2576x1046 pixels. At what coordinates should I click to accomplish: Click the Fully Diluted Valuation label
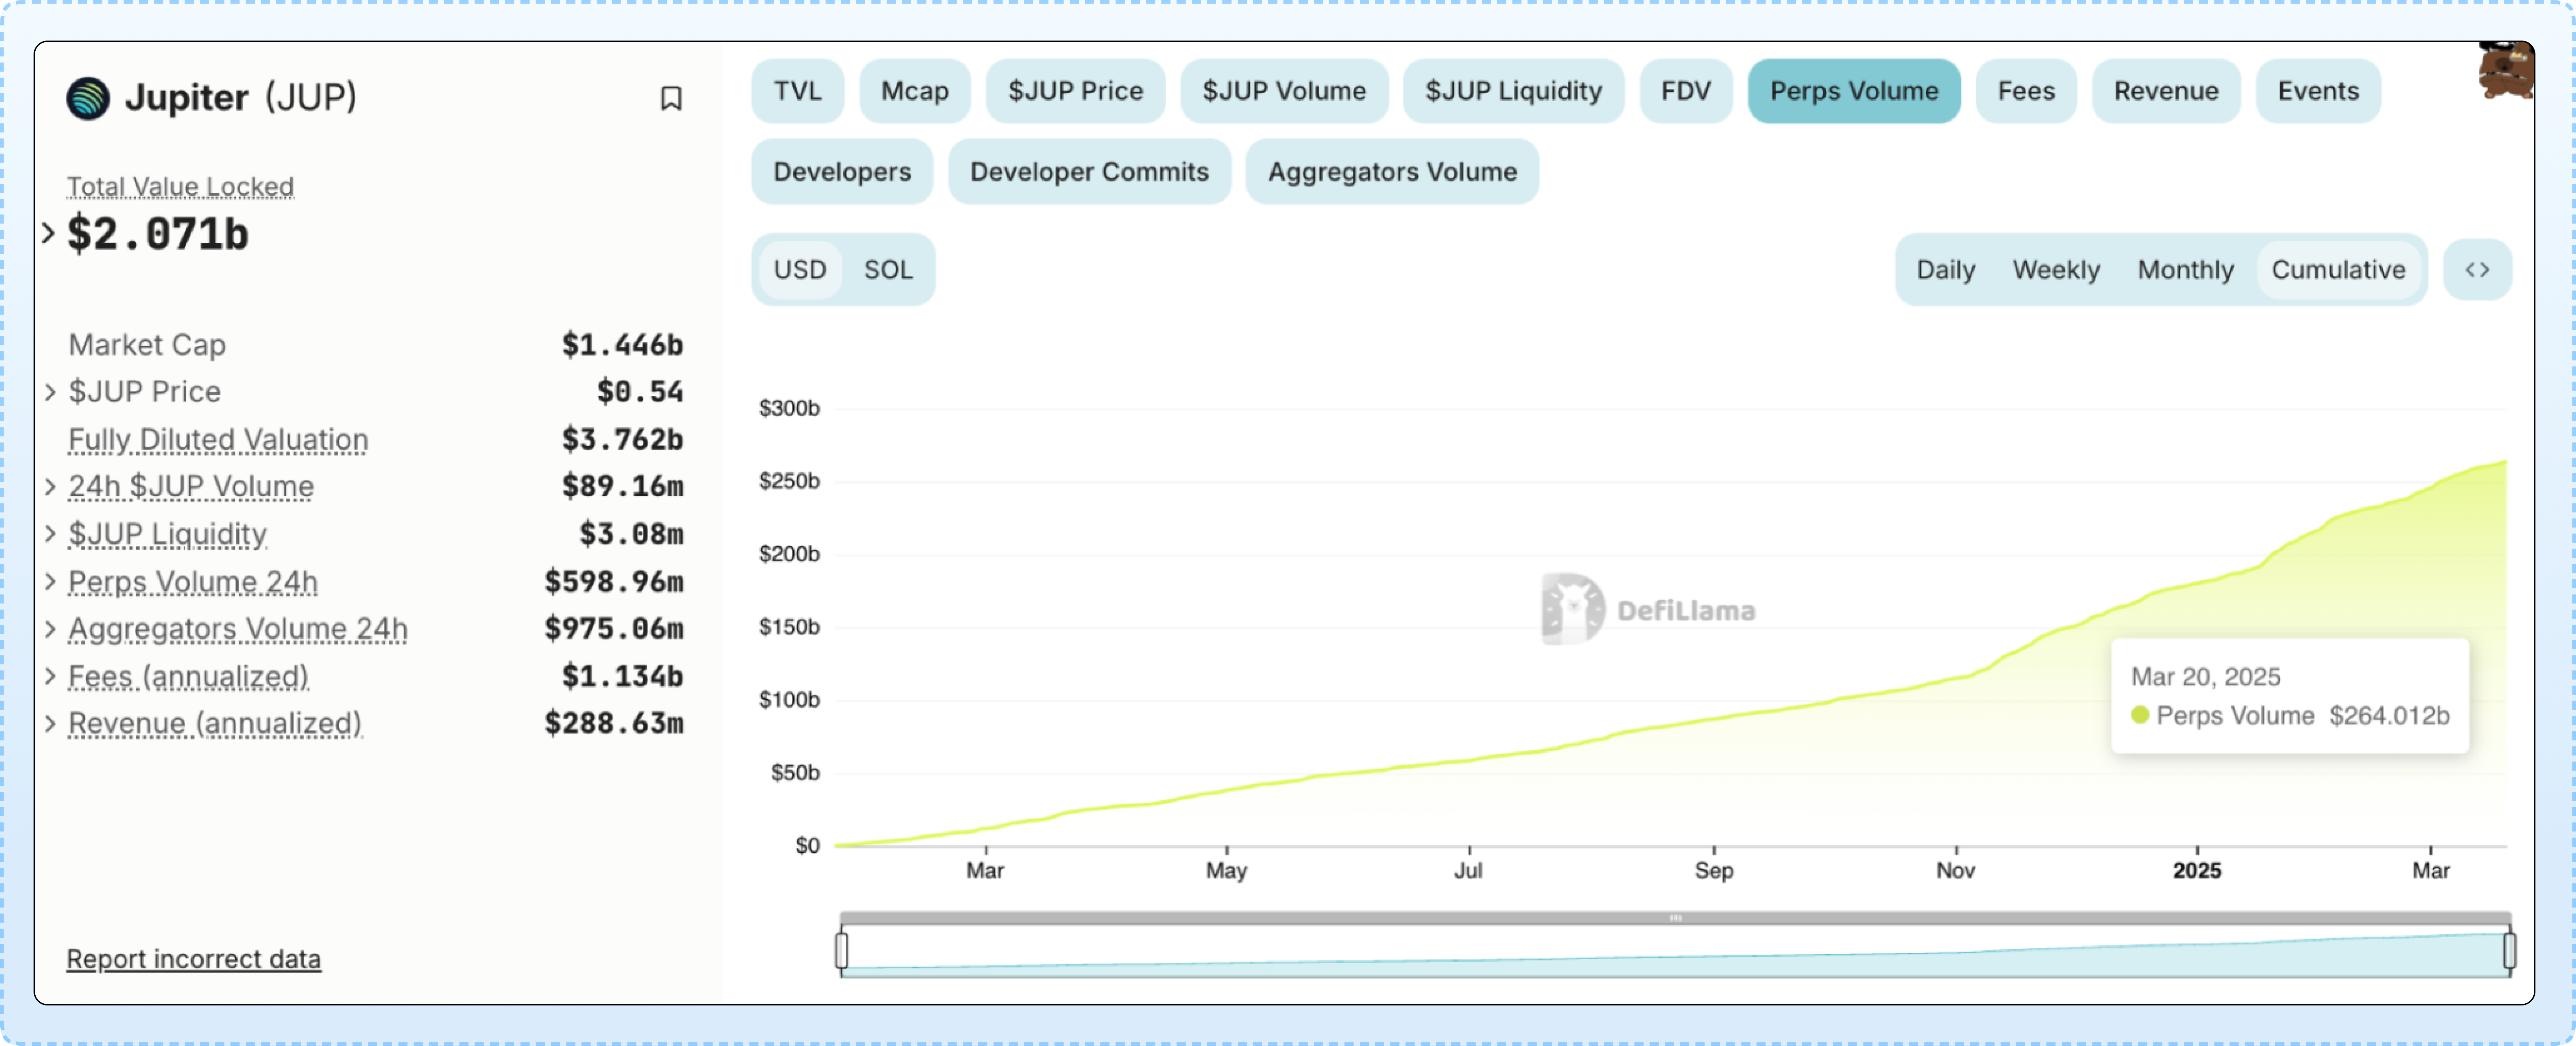(x=218, y=440)
